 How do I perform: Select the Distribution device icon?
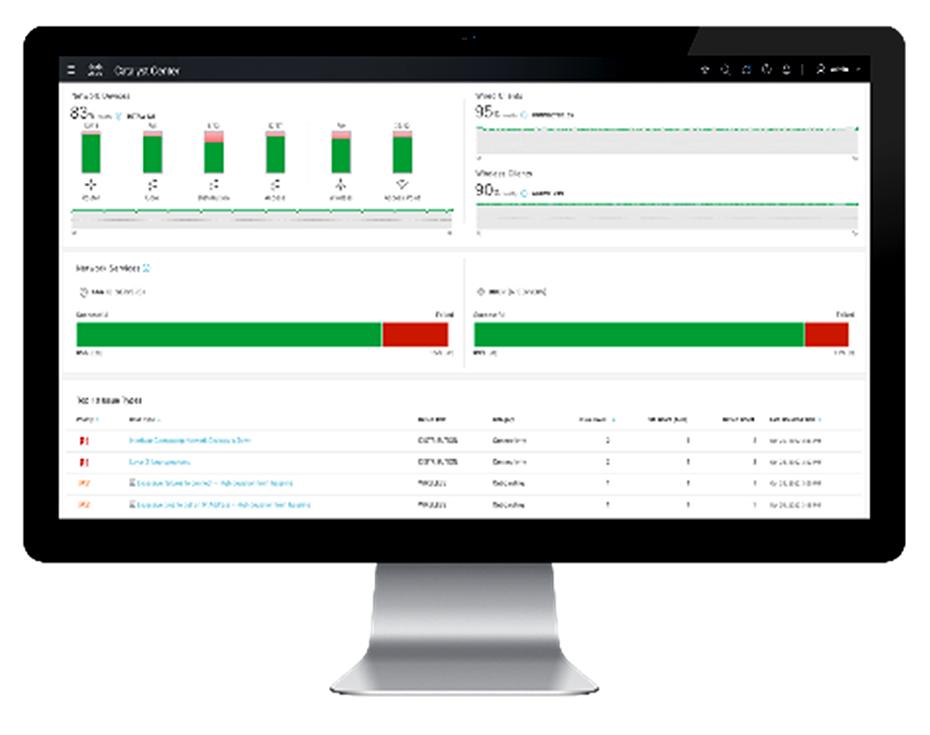coord(214,184)
